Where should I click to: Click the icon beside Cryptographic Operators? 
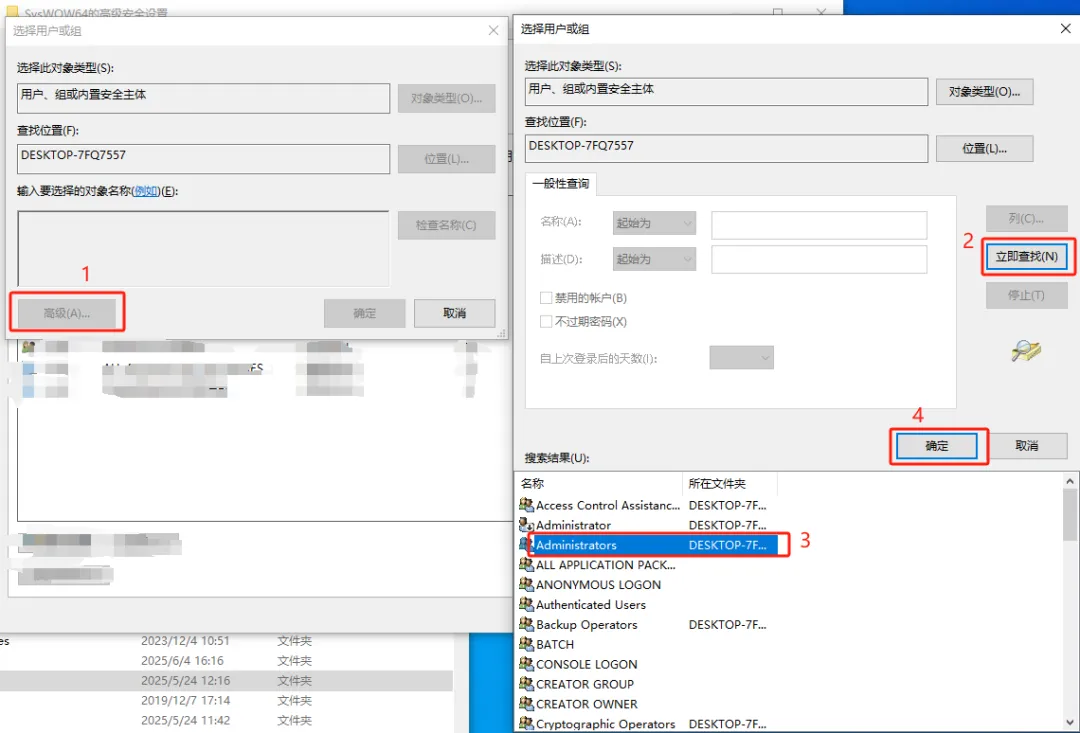tap(526, 723)
